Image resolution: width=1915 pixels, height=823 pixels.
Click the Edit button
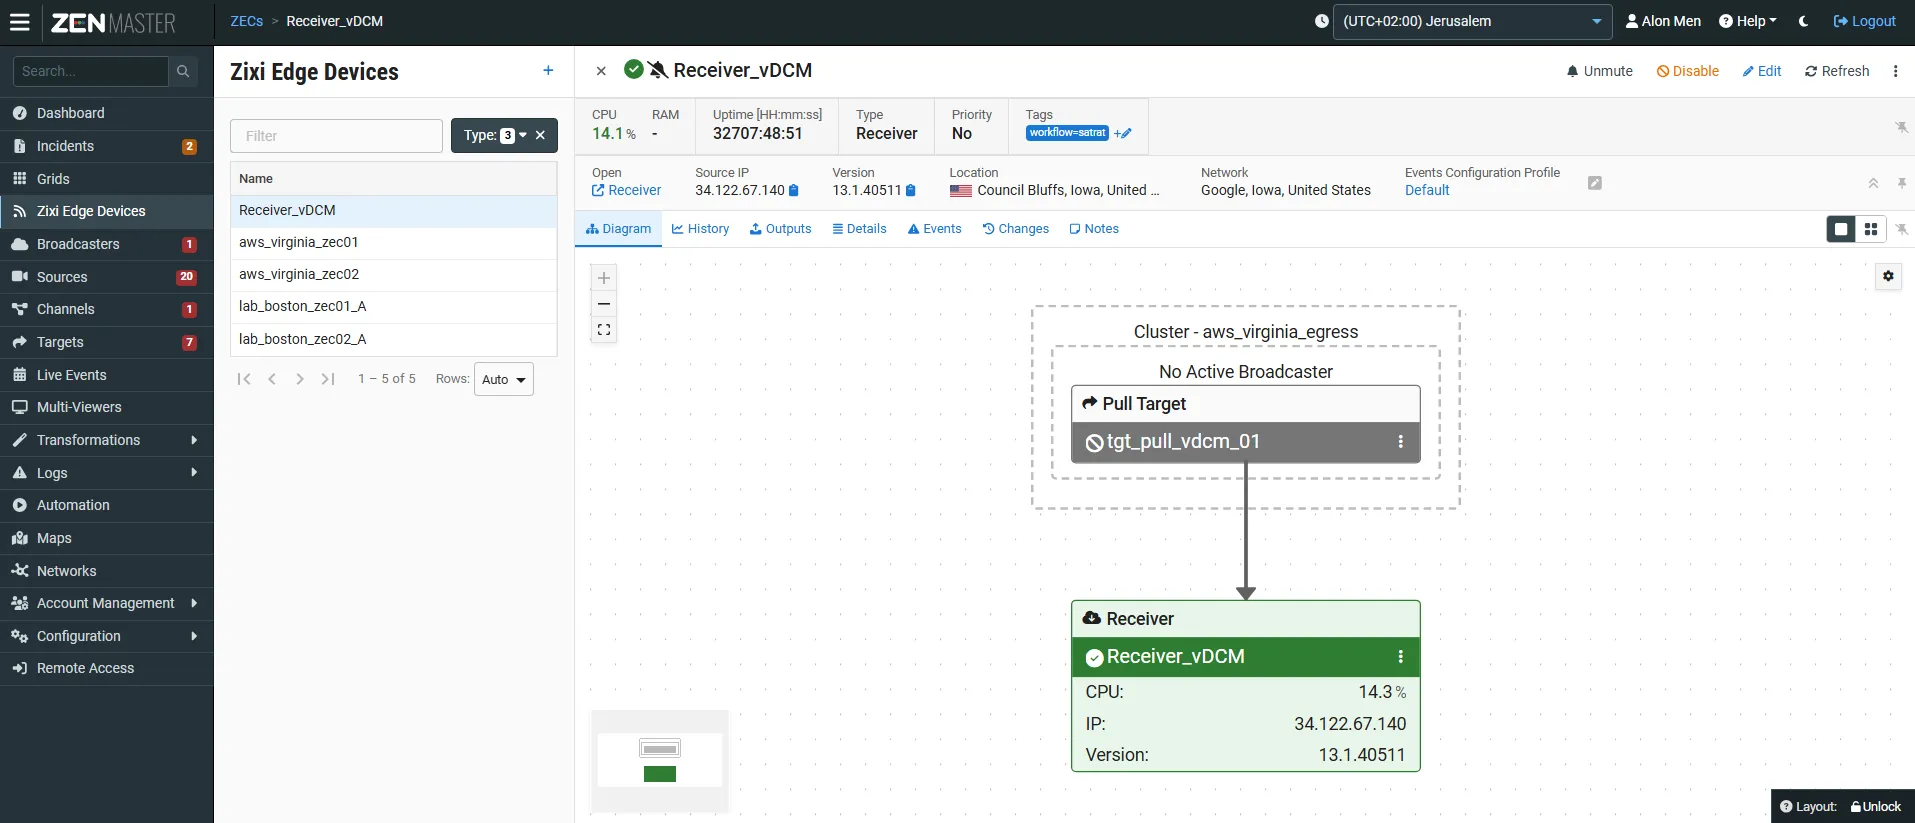click(1762, 71)
